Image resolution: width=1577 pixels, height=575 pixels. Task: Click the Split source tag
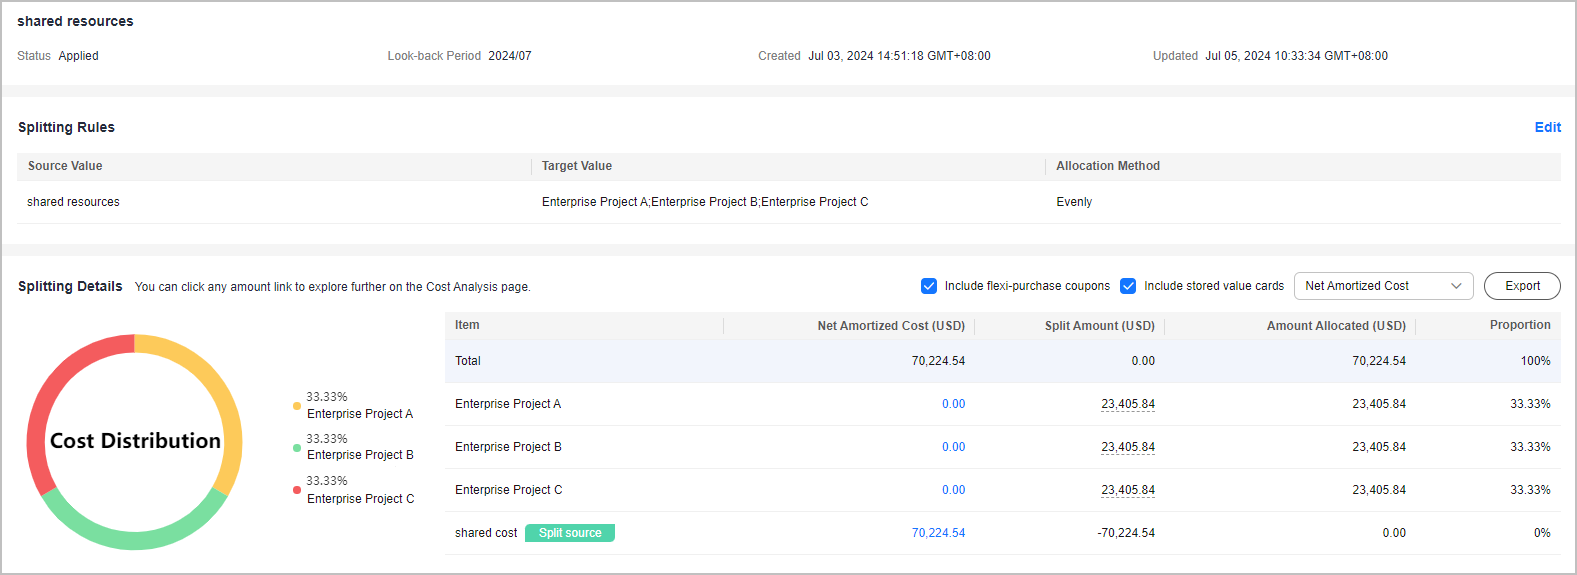(570, 533)
